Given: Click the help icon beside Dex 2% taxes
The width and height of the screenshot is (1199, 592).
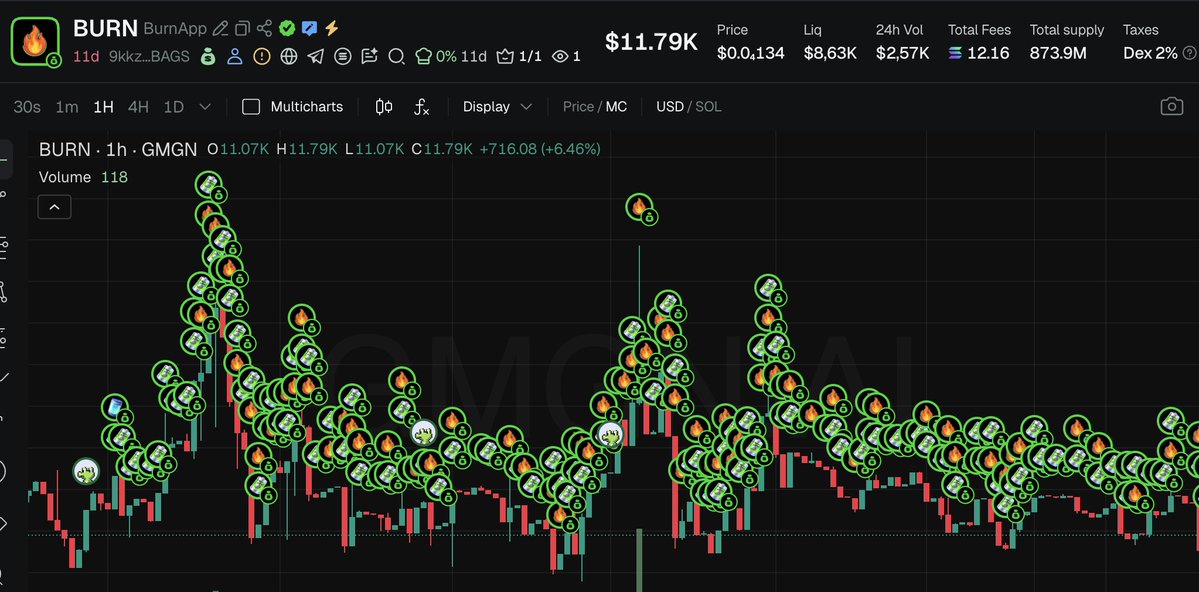Looking at the screenshot, I should coord(1190,54).
